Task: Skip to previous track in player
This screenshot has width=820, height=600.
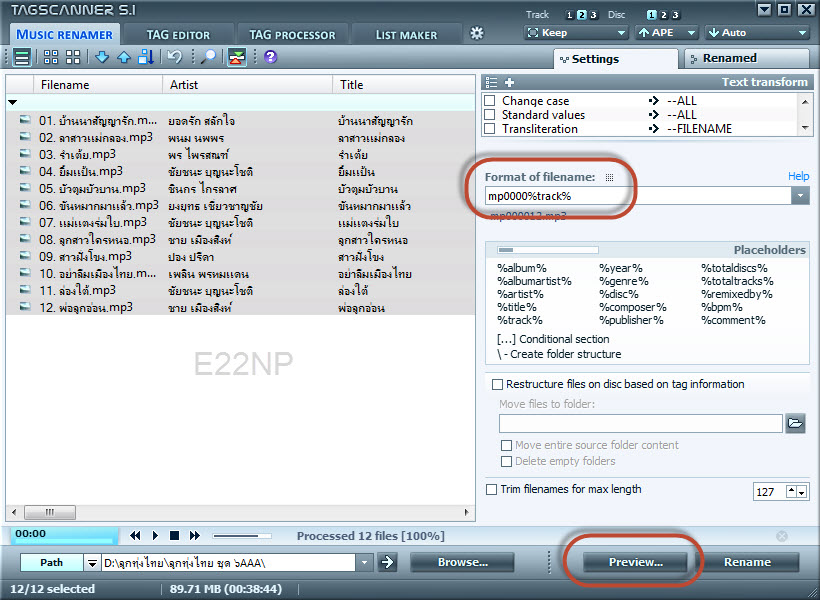Action: 135,535
